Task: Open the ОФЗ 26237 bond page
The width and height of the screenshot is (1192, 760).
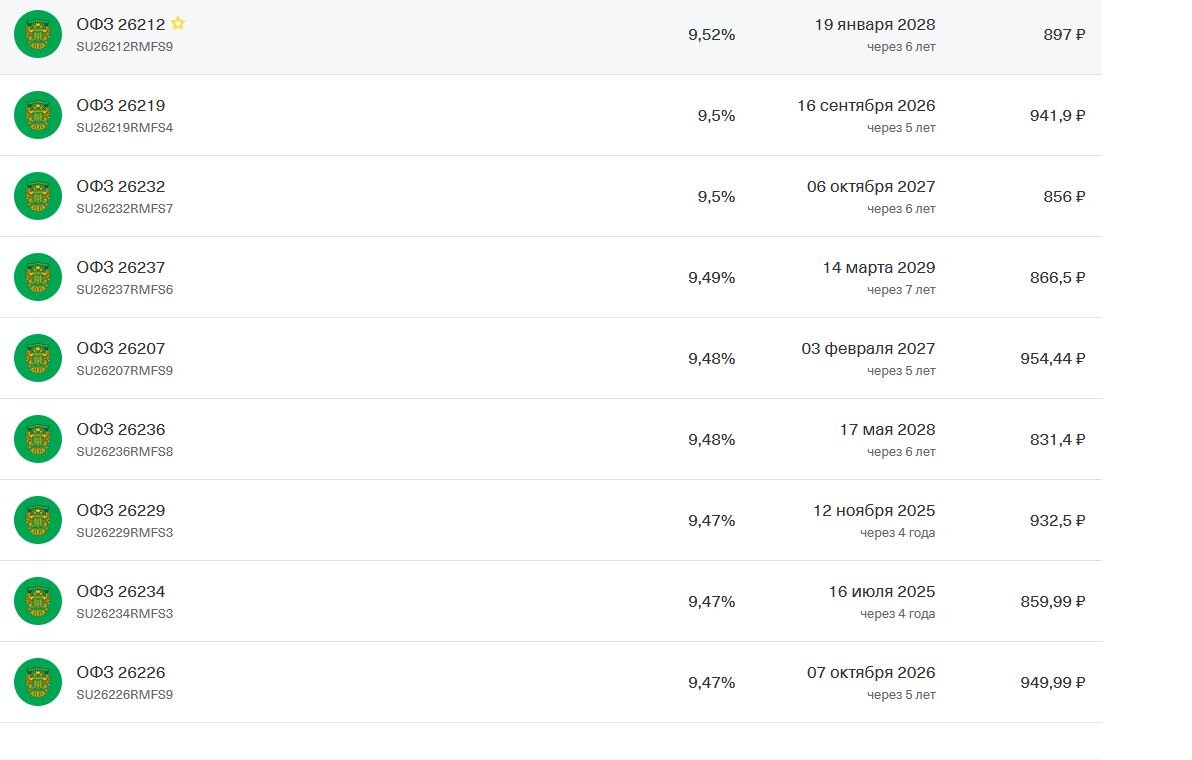Action: click(120, 268)
